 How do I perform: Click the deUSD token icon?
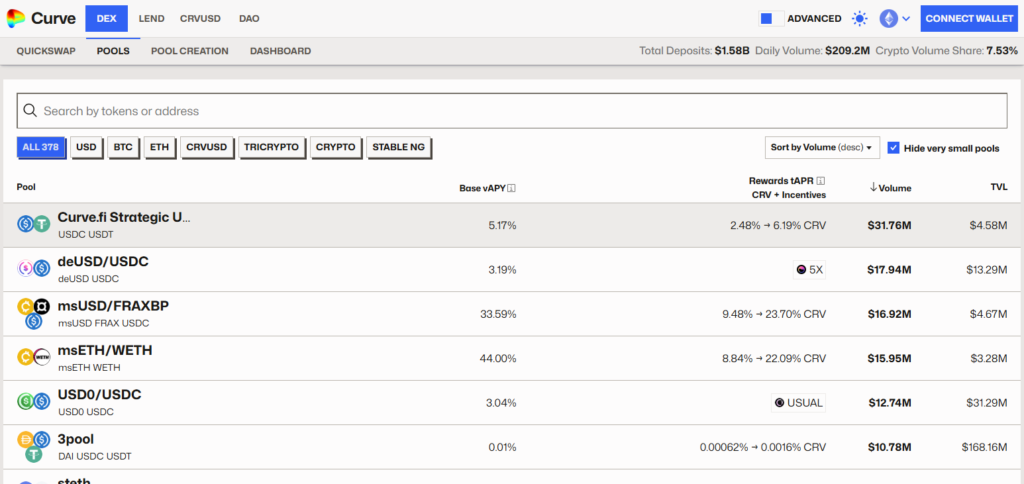[x=25, y=269]
